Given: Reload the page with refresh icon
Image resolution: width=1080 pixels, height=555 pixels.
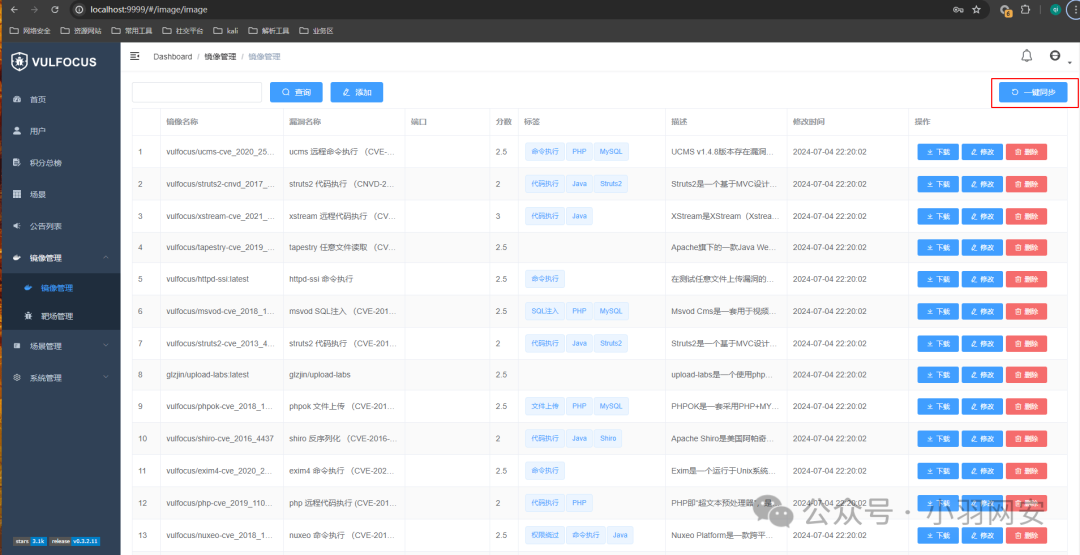Looking at the screenshot, I should click(54, 10).
